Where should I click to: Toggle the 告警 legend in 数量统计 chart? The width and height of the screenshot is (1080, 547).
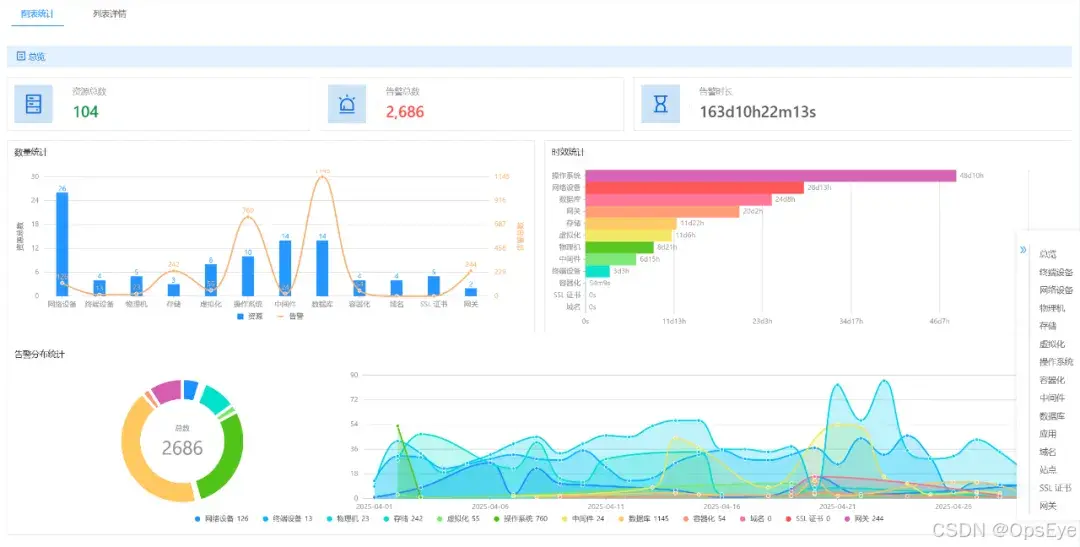tap(289, 316)
